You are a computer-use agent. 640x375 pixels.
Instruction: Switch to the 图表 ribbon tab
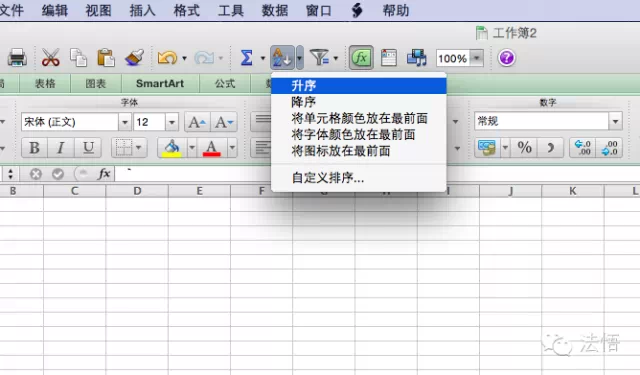pyautogui.click(x=96, y=84)
